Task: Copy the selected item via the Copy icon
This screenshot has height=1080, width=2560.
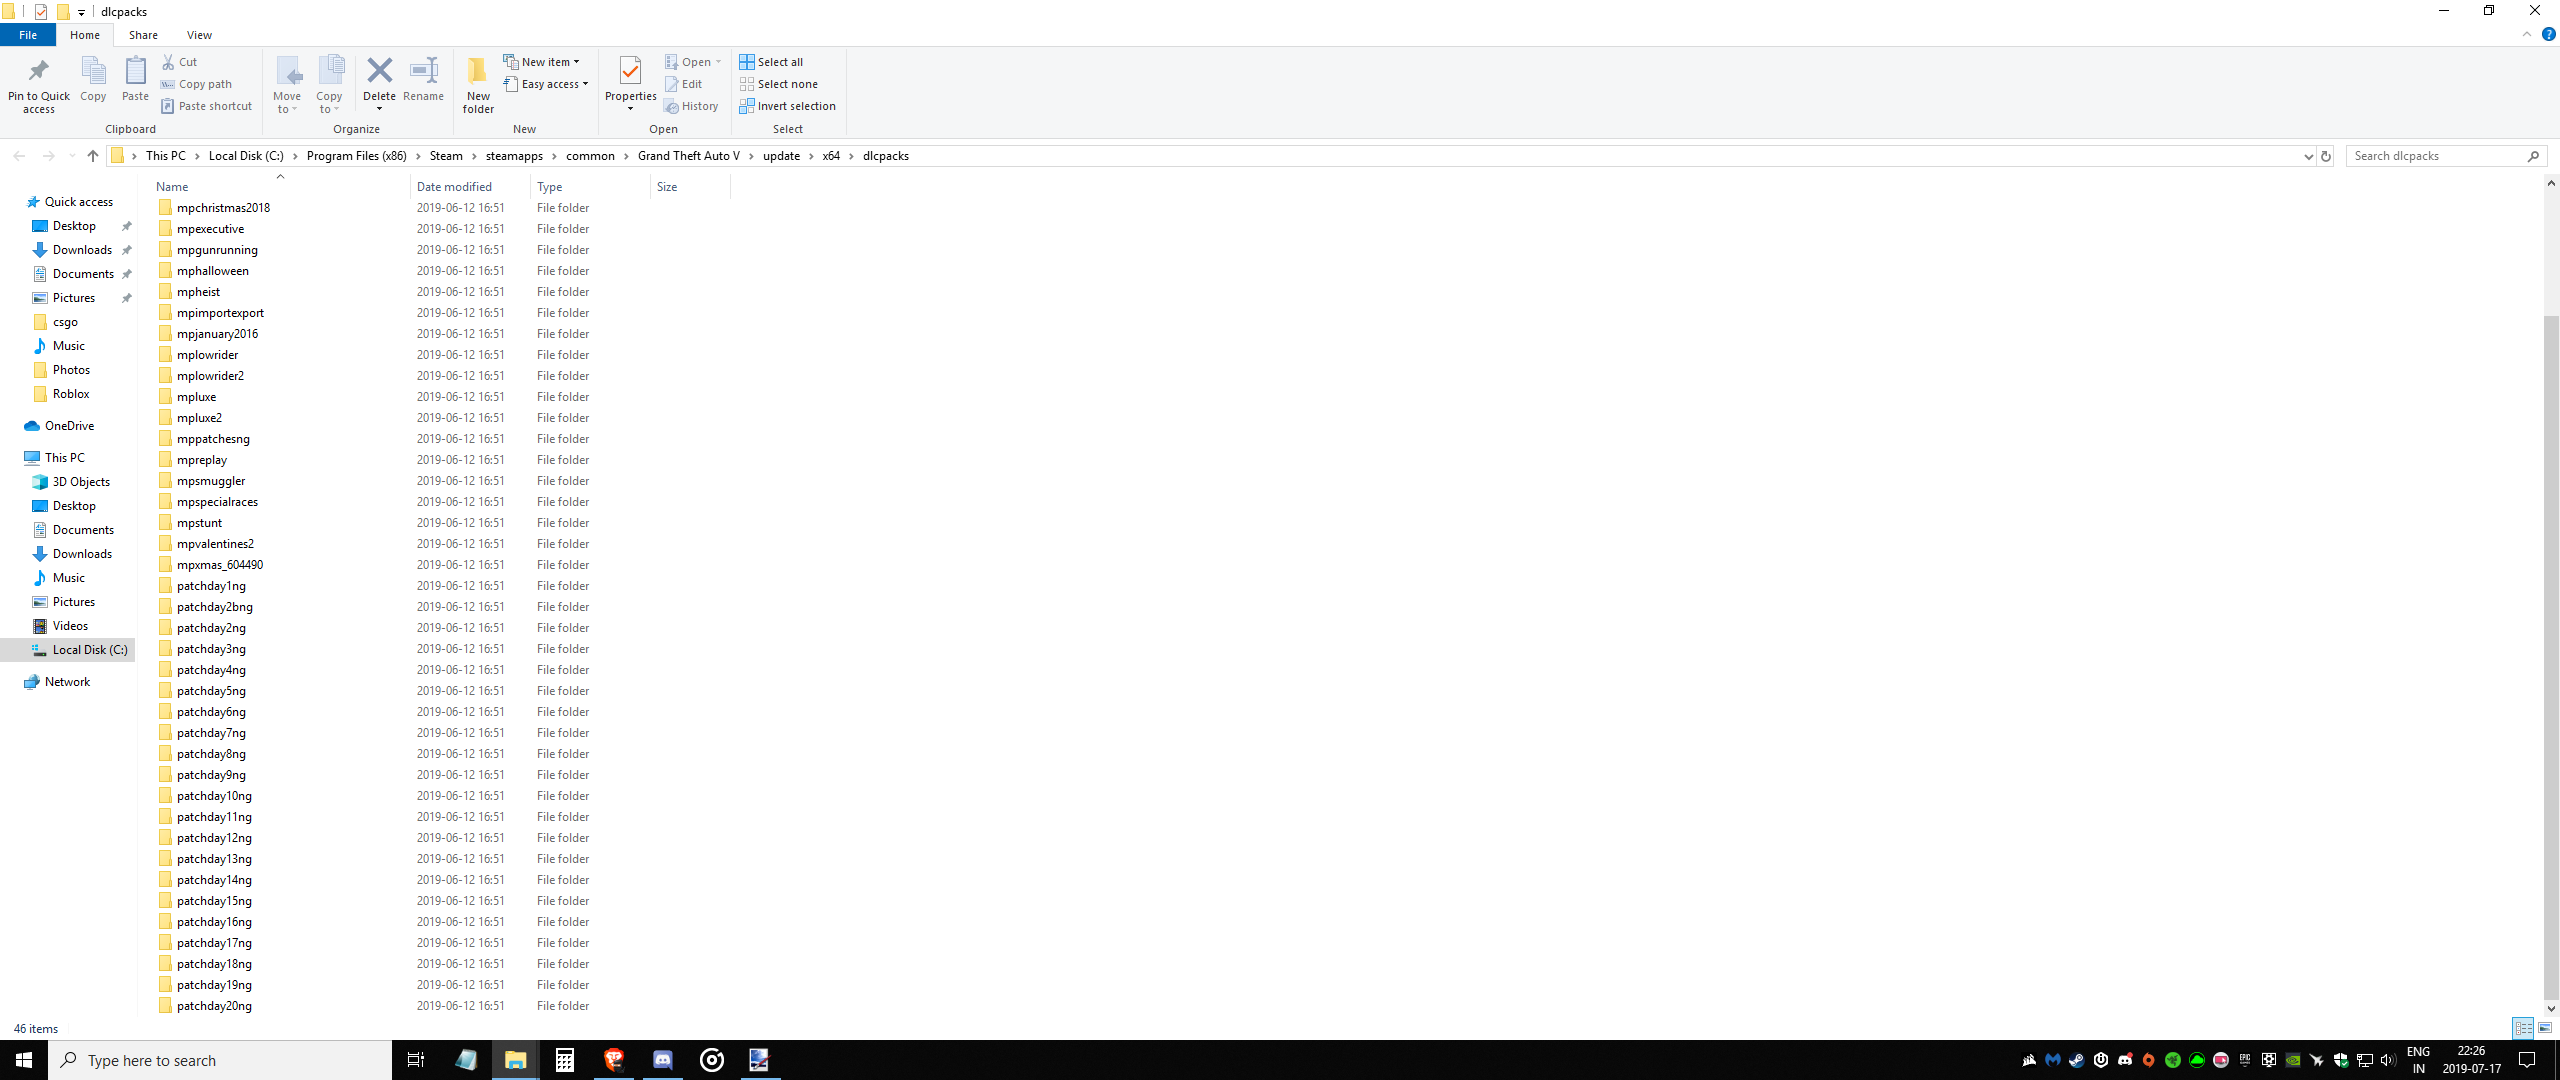Action: point(93,78)
